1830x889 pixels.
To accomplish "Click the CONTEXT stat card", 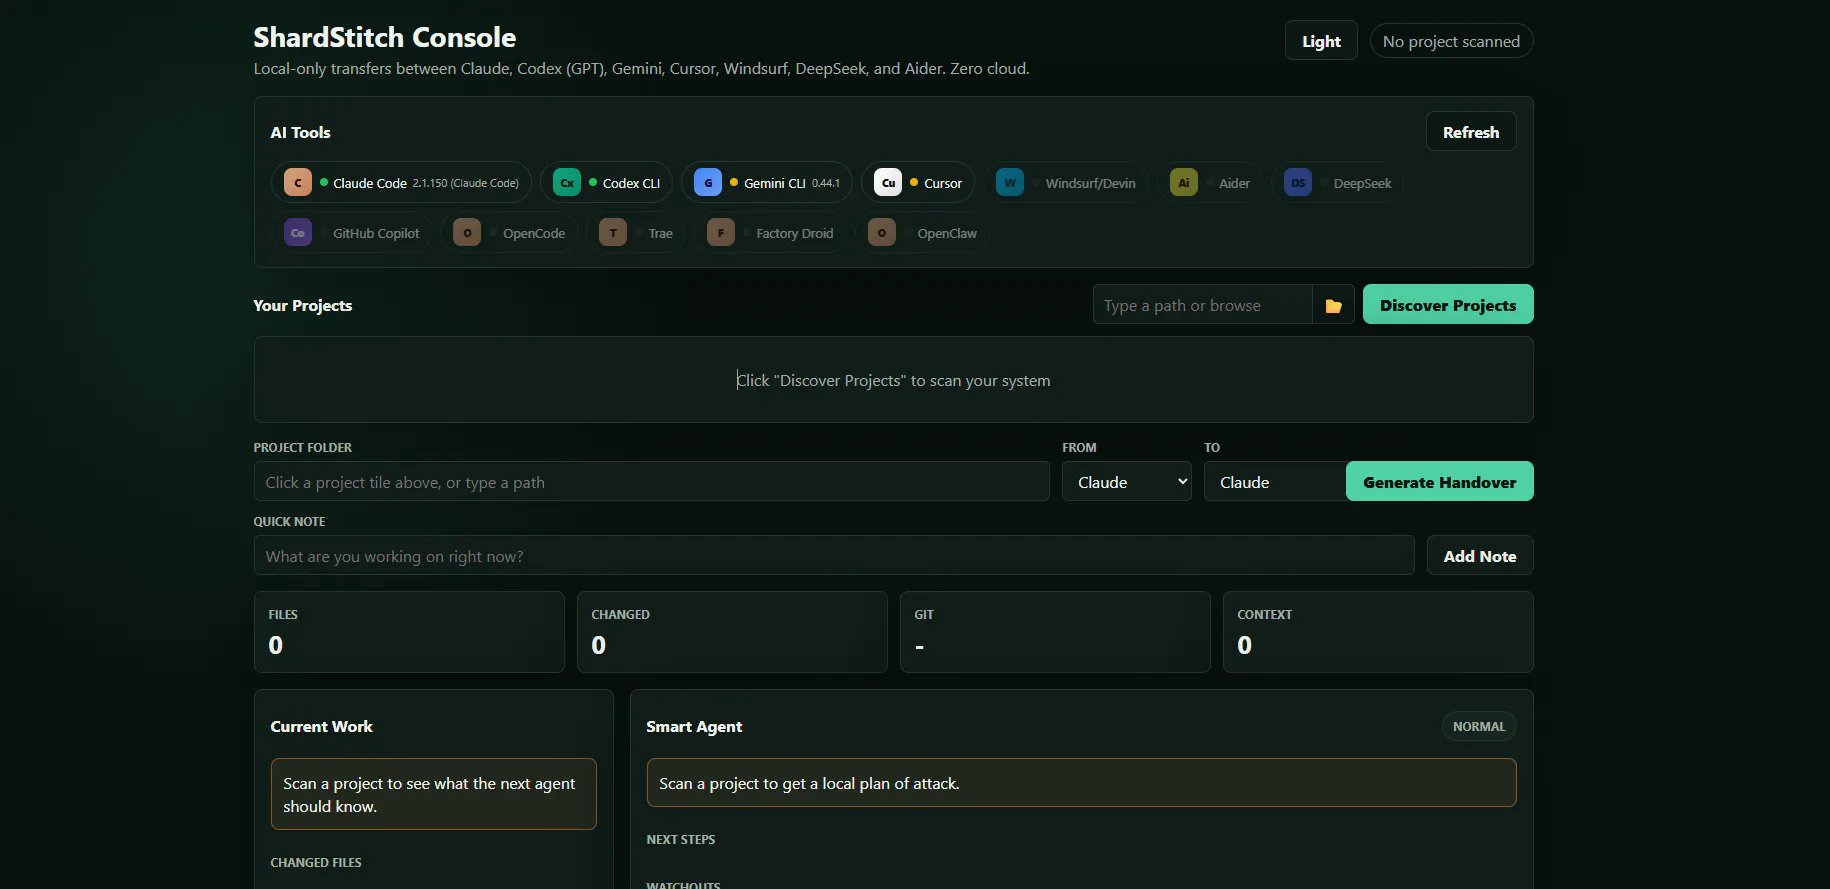I will tap(1378, 632).
